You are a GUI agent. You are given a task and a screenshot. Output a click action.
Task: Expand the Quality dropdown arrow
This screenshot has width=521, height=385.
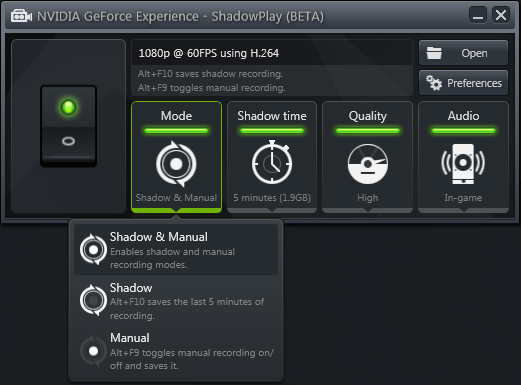[x=368, y=210]
